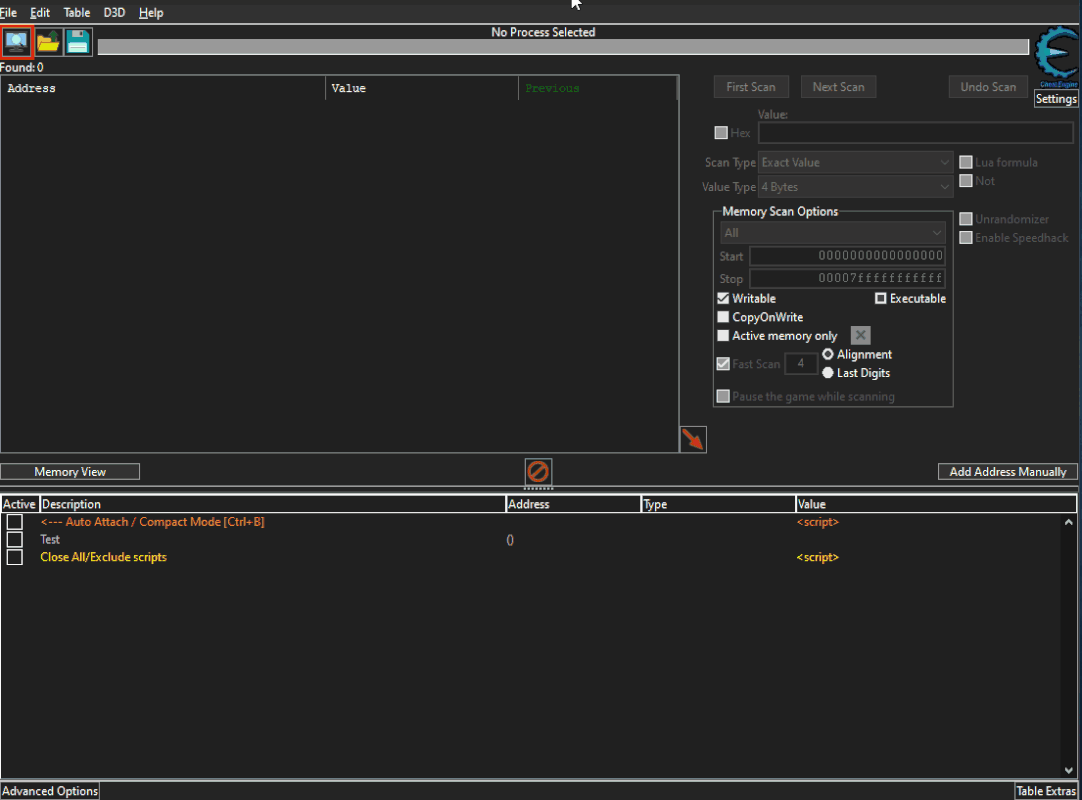This screenshot has height=800, width=1082.
Task: Toggle Pause the game while scanning
Action: pos(723,396)
